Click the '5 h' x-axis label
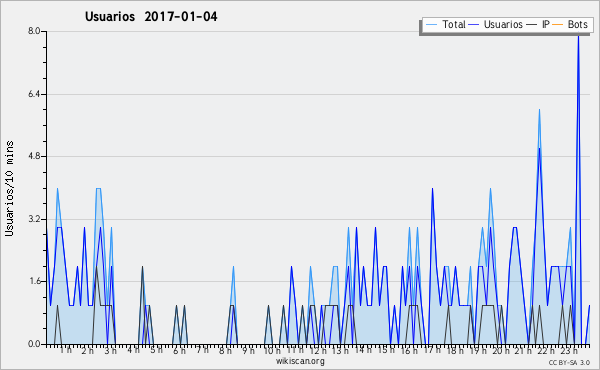 tap(156, 350)
